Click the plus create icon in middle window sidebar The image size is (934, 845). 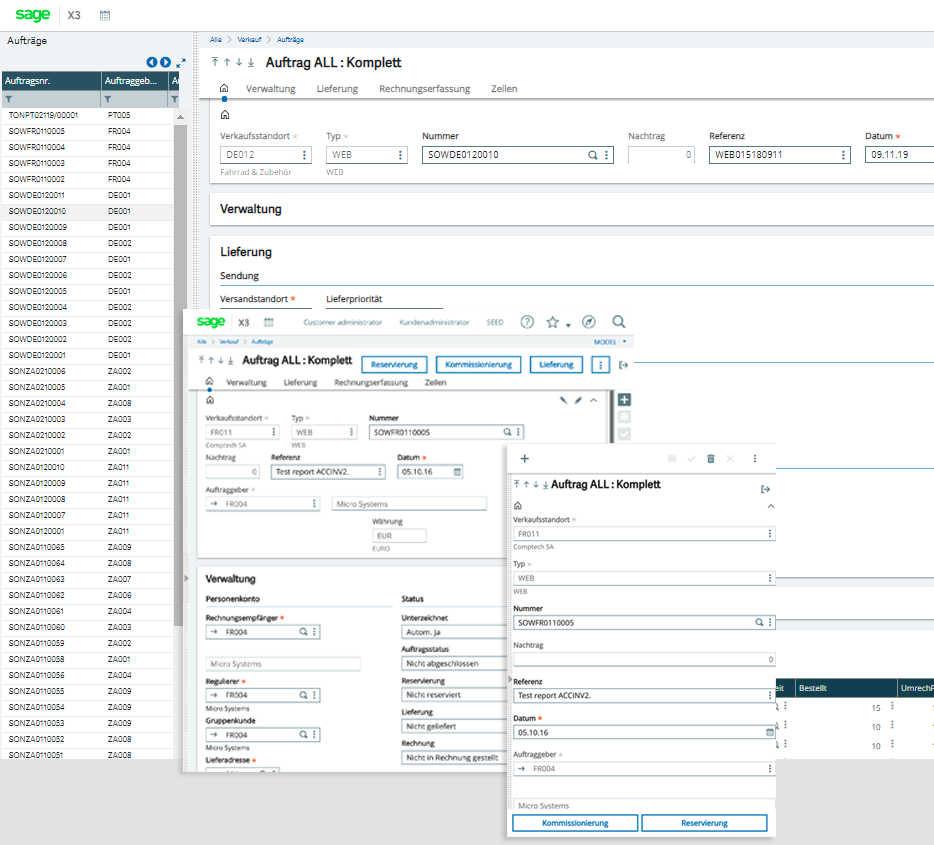624,400
